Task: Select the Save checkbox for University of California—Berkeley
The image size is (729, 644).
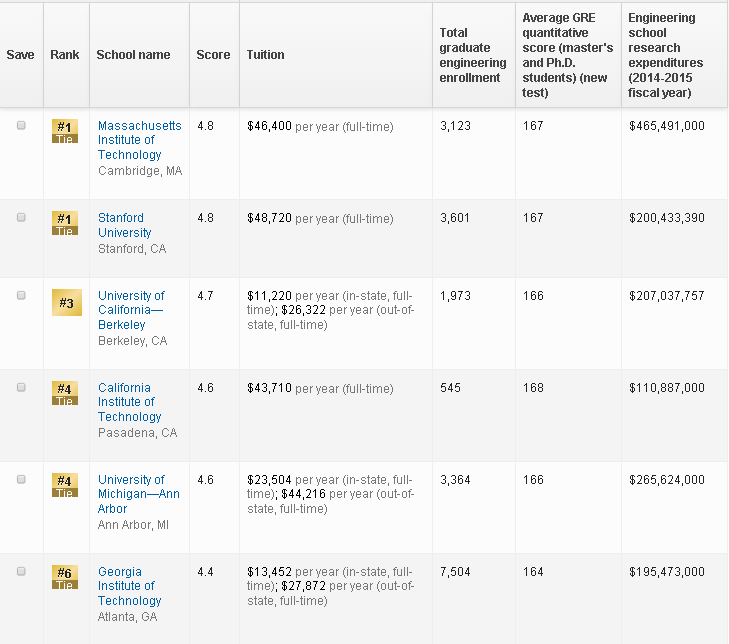Action: tap(21, 296)
